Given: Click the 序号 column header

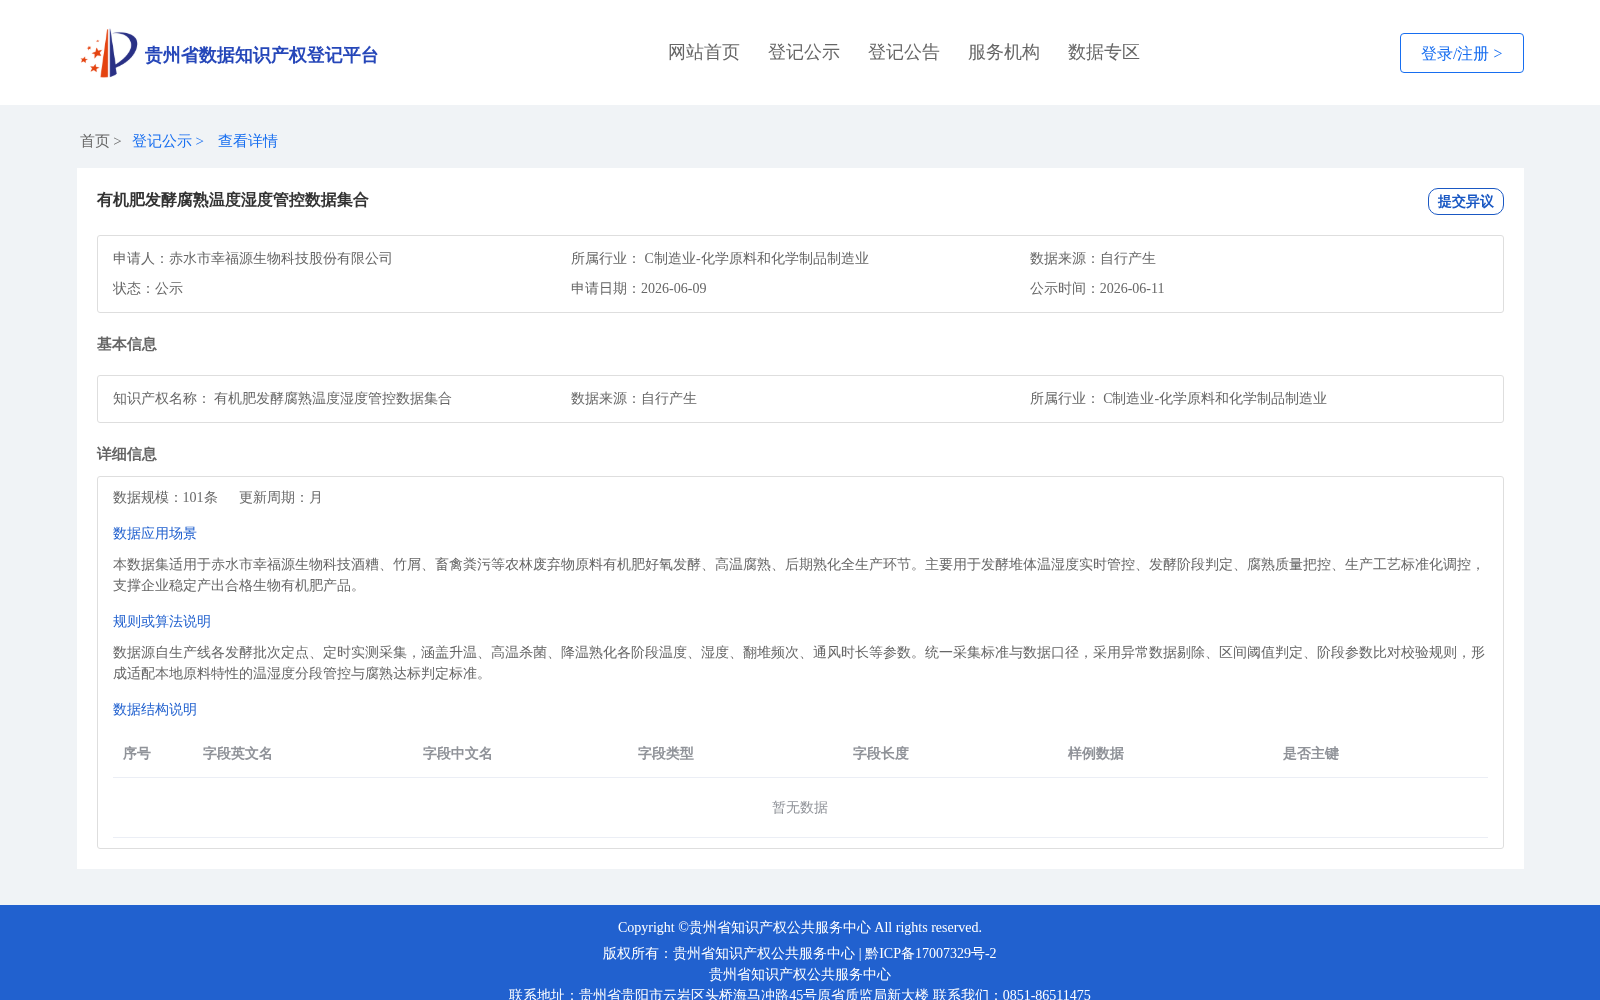Looking at the screenshot, I should (137, 753).
